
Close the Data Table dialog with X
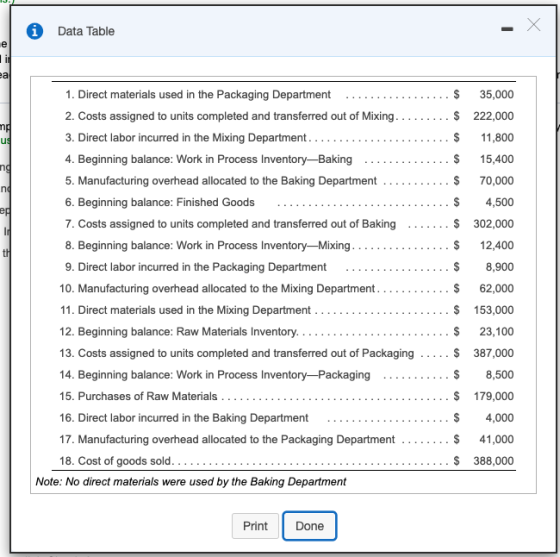(534, 25)
